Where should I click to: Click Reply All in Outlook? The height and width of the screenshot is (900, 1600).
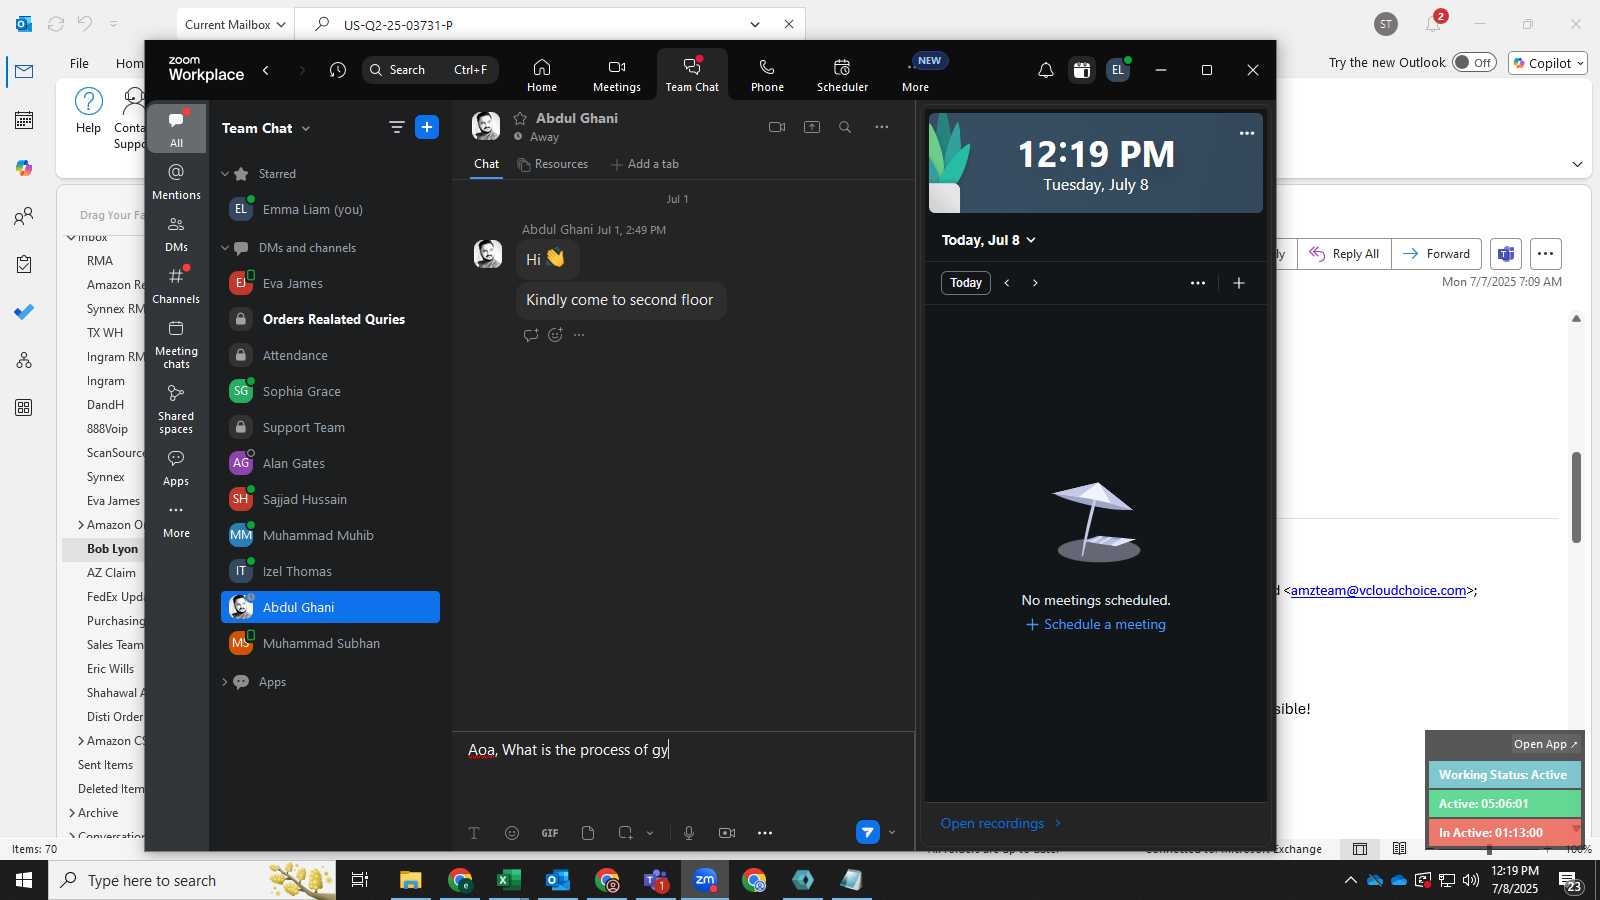(x=1344, y=254)
